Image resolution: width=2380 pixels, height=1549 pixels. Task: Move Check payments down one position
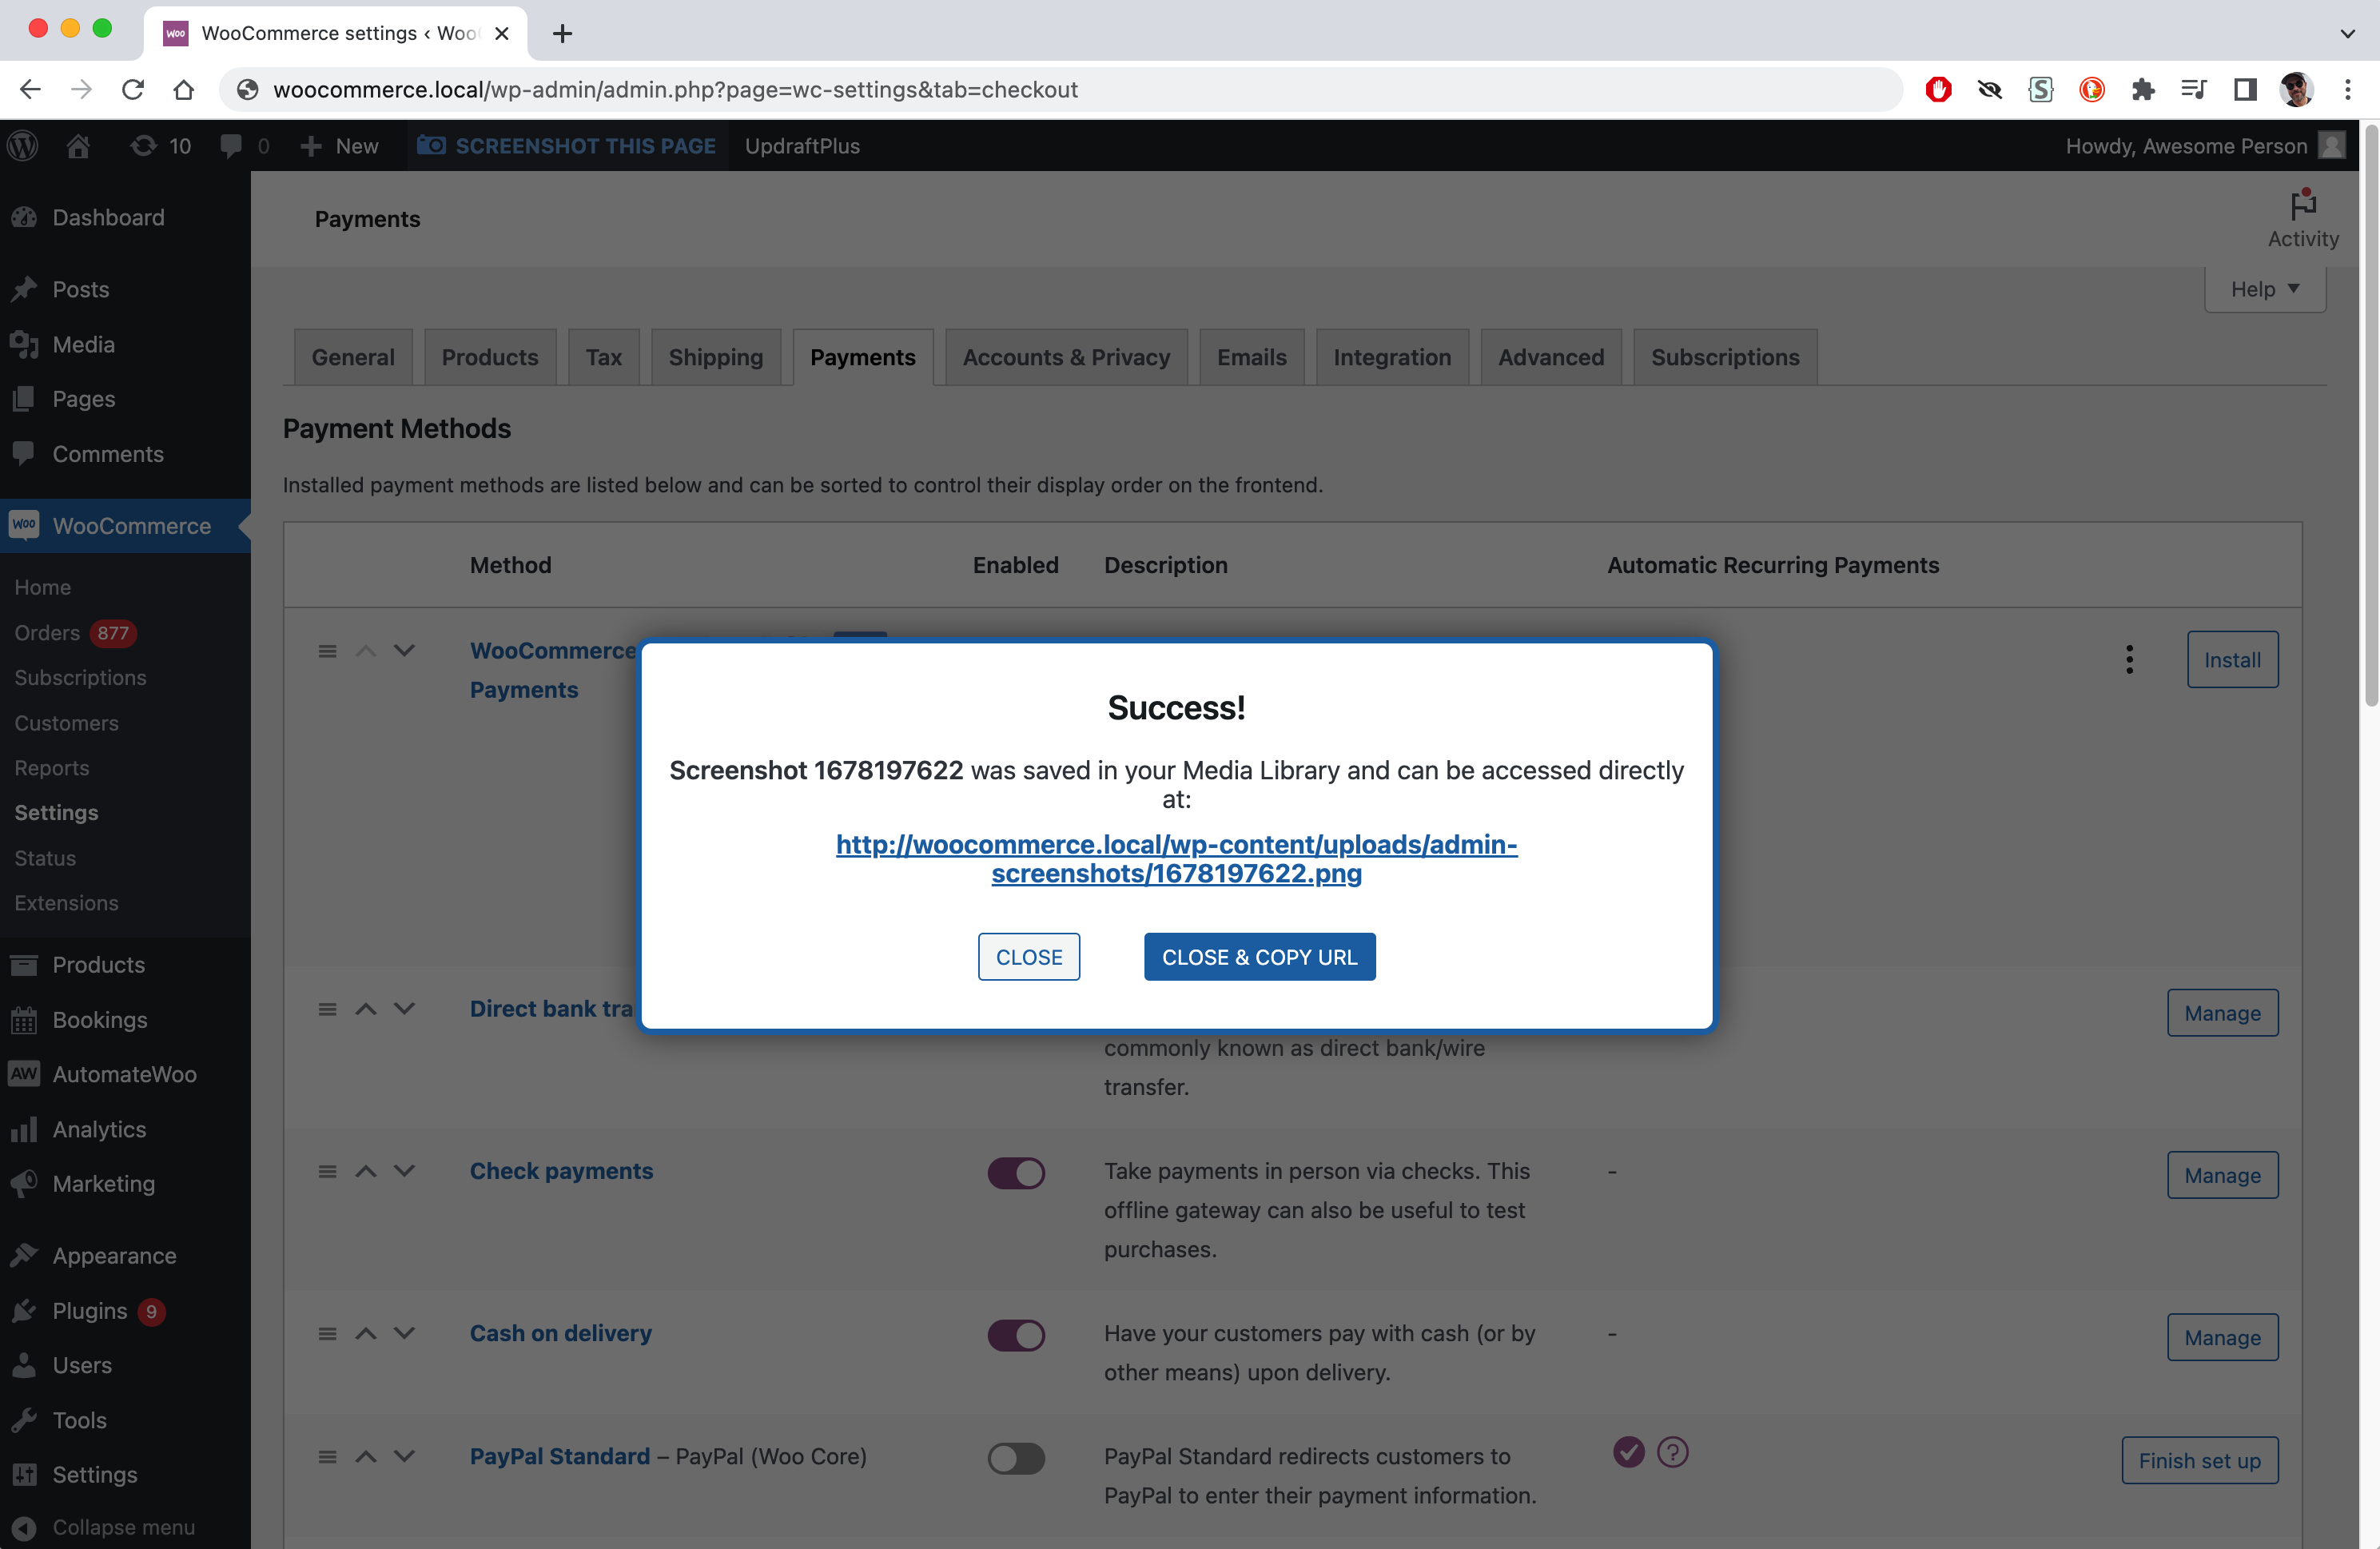[x=404, y=1171]
